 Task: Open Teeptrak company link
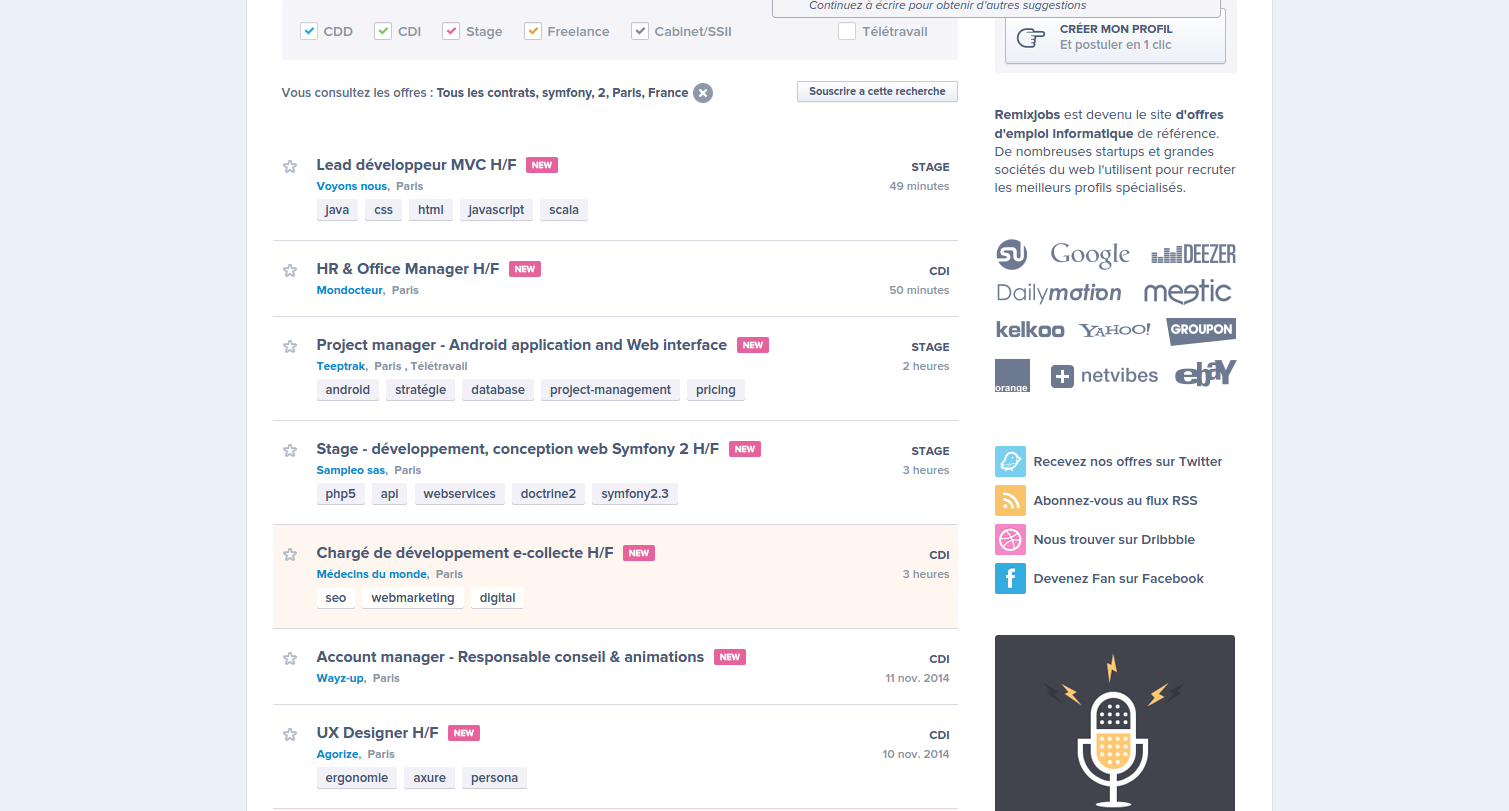point(341,366)
